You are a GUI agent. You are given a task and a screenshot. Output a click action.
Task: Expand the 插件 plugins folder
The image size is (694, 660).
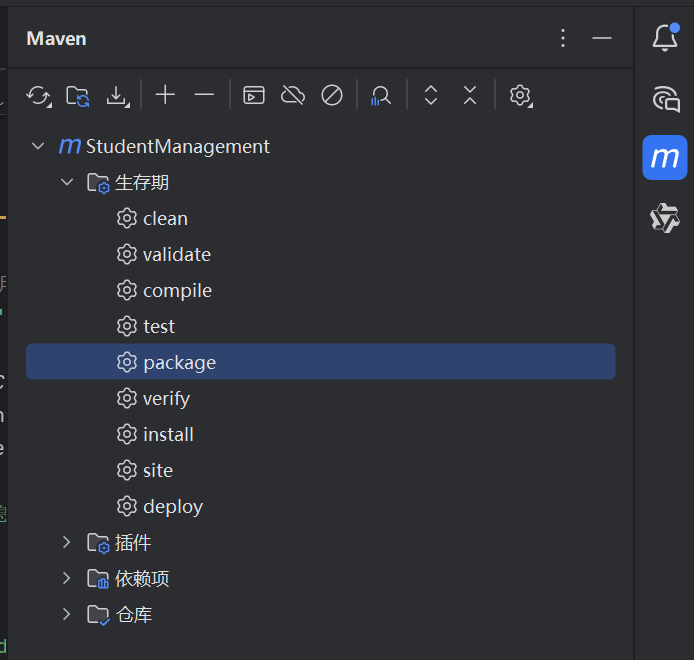click(x=66, y=542)
